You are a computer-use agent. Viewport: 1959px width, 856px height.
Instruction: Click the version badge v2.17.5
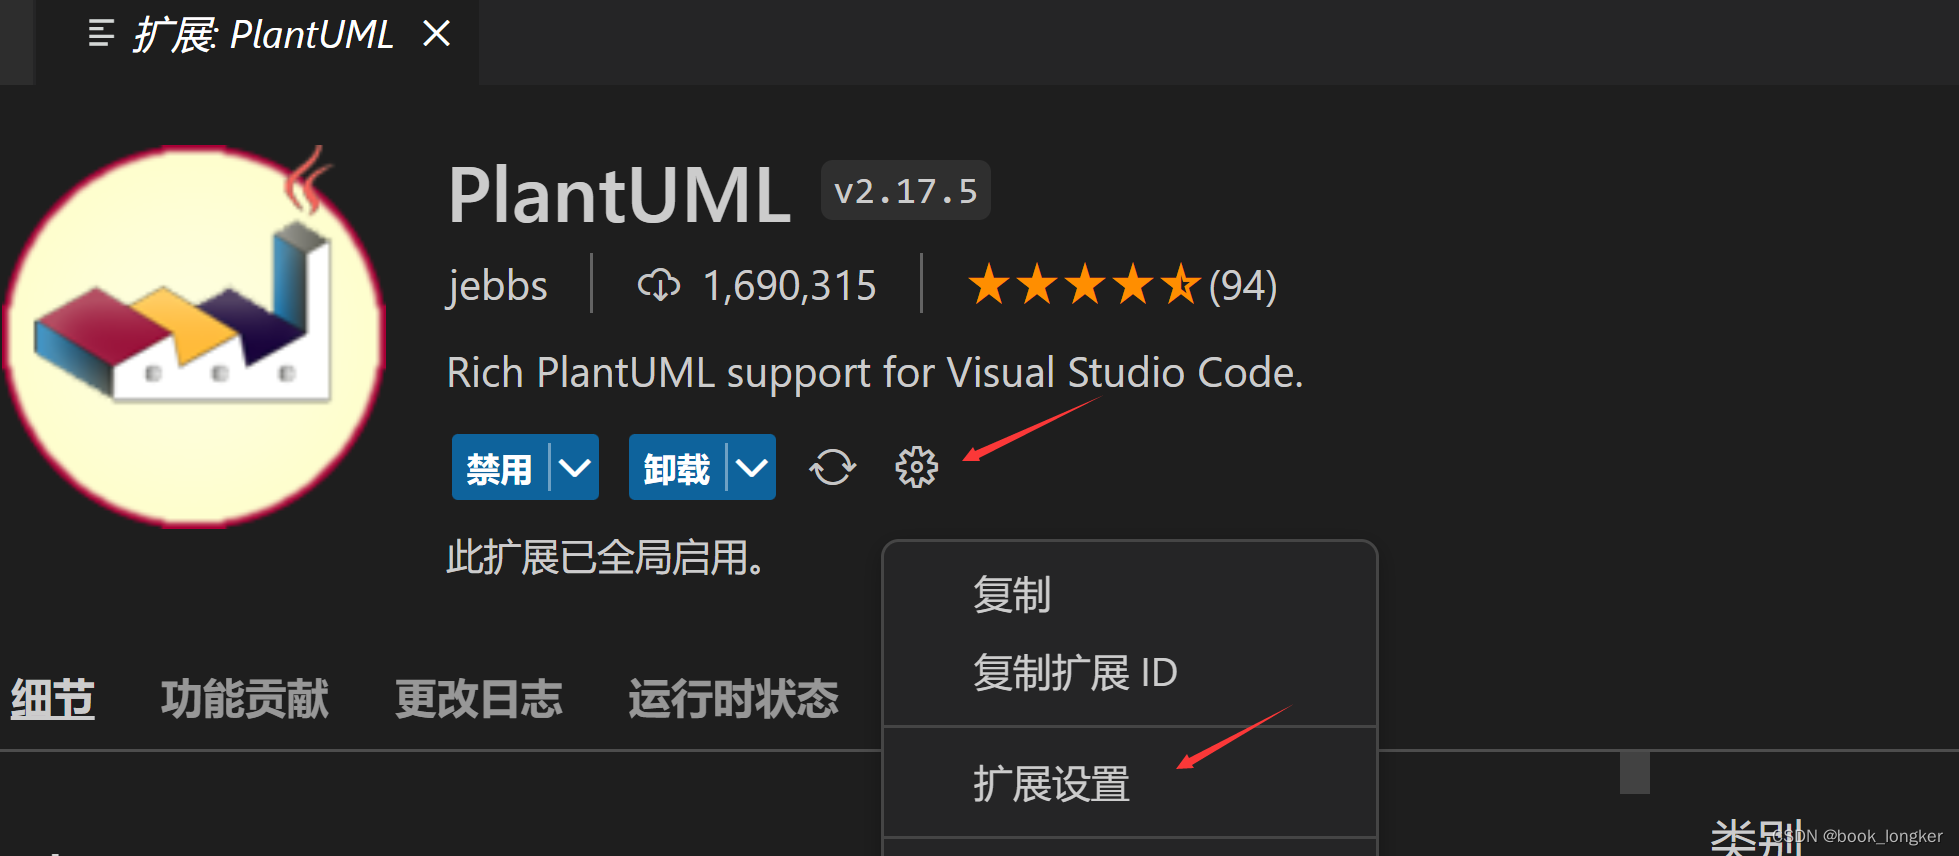pos(906,190)
